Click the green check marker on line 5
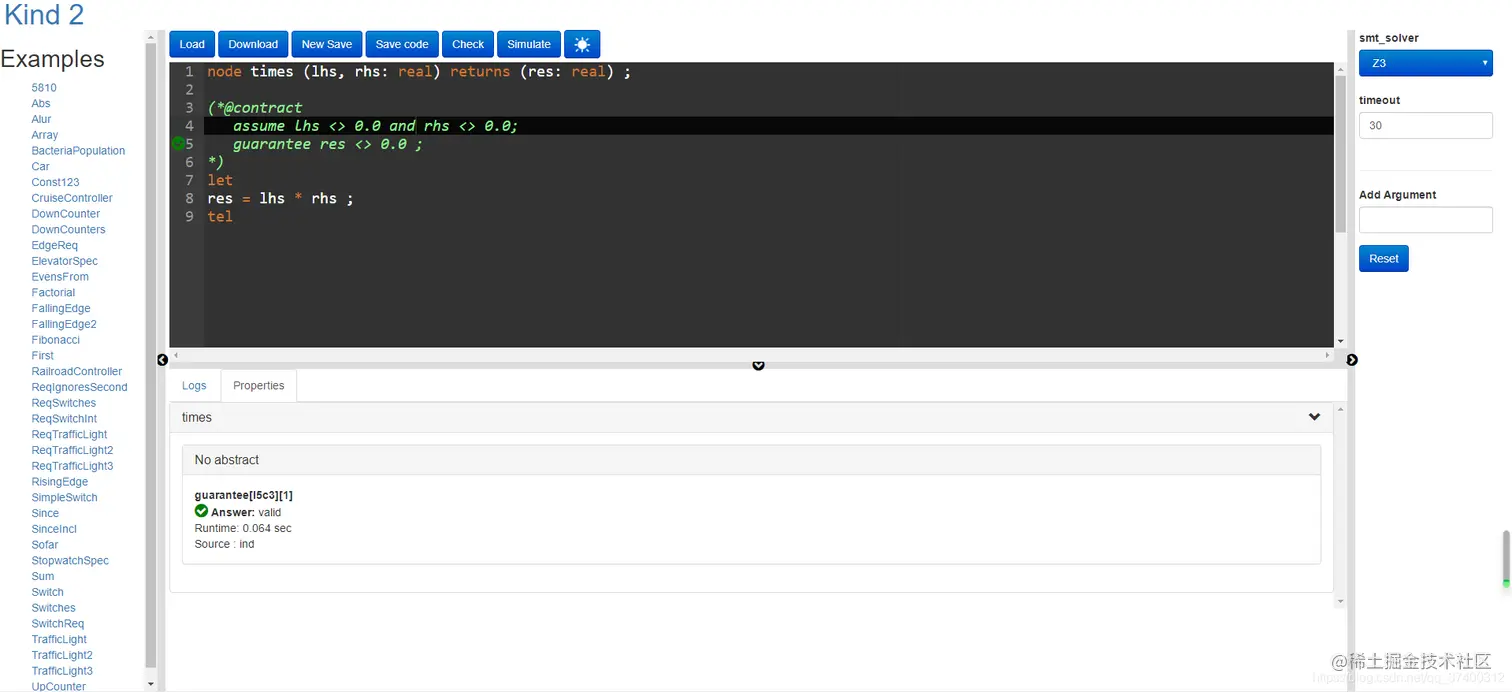1512x692 pixels. (178, 144)
